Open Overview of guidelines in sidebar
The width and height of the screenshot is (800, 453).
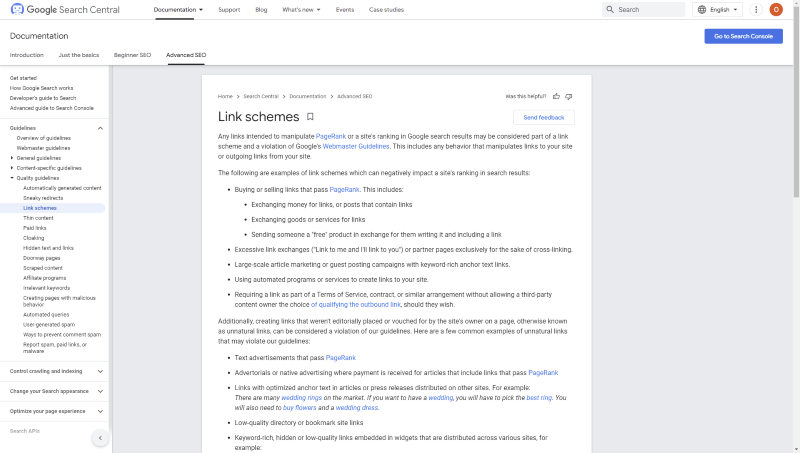tap(43, 138)
